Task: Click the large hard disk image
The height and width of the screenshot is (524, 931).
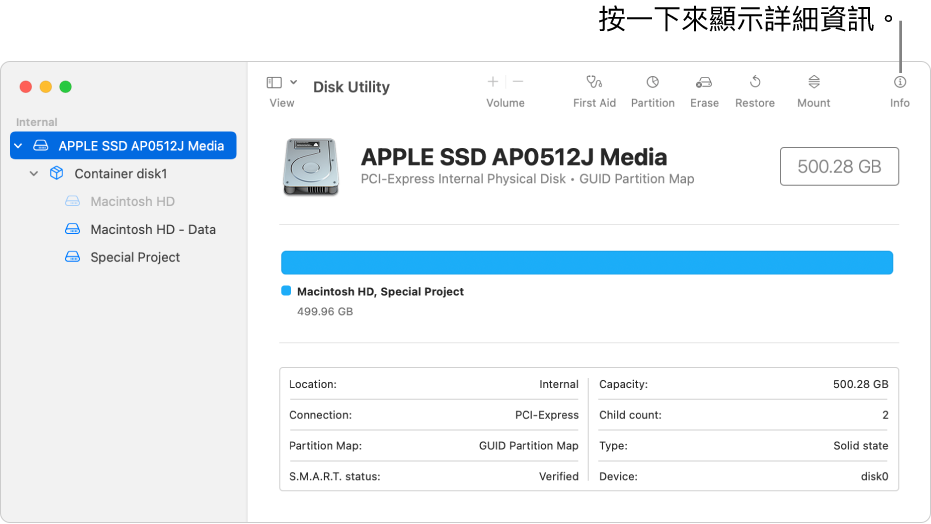Action: coord(311,167)
